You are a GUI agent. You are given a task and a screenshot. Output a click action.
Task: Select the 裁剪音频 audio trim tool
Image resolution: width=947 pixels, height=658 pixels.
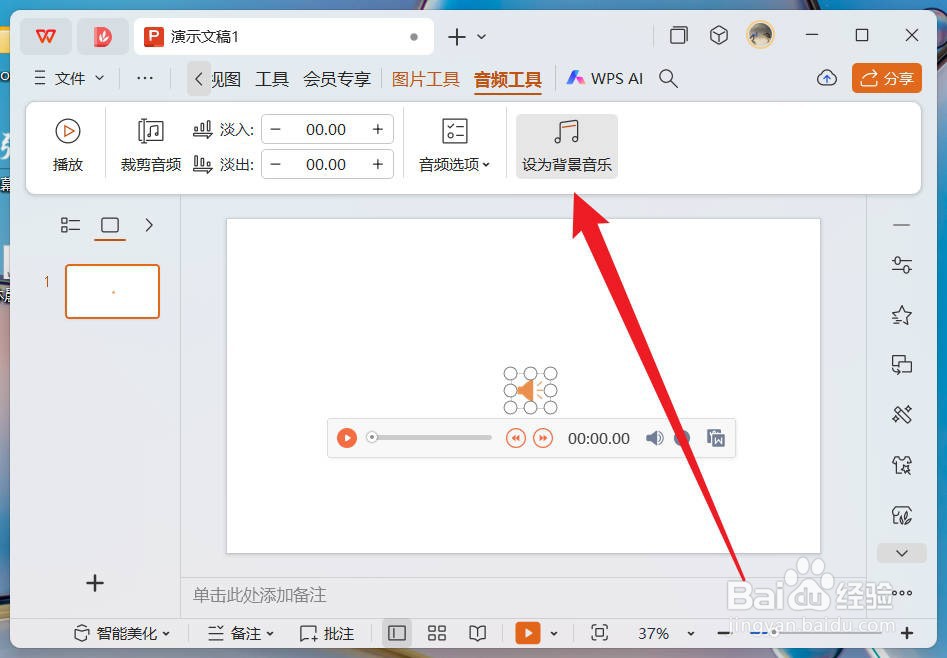coord(150,145)
